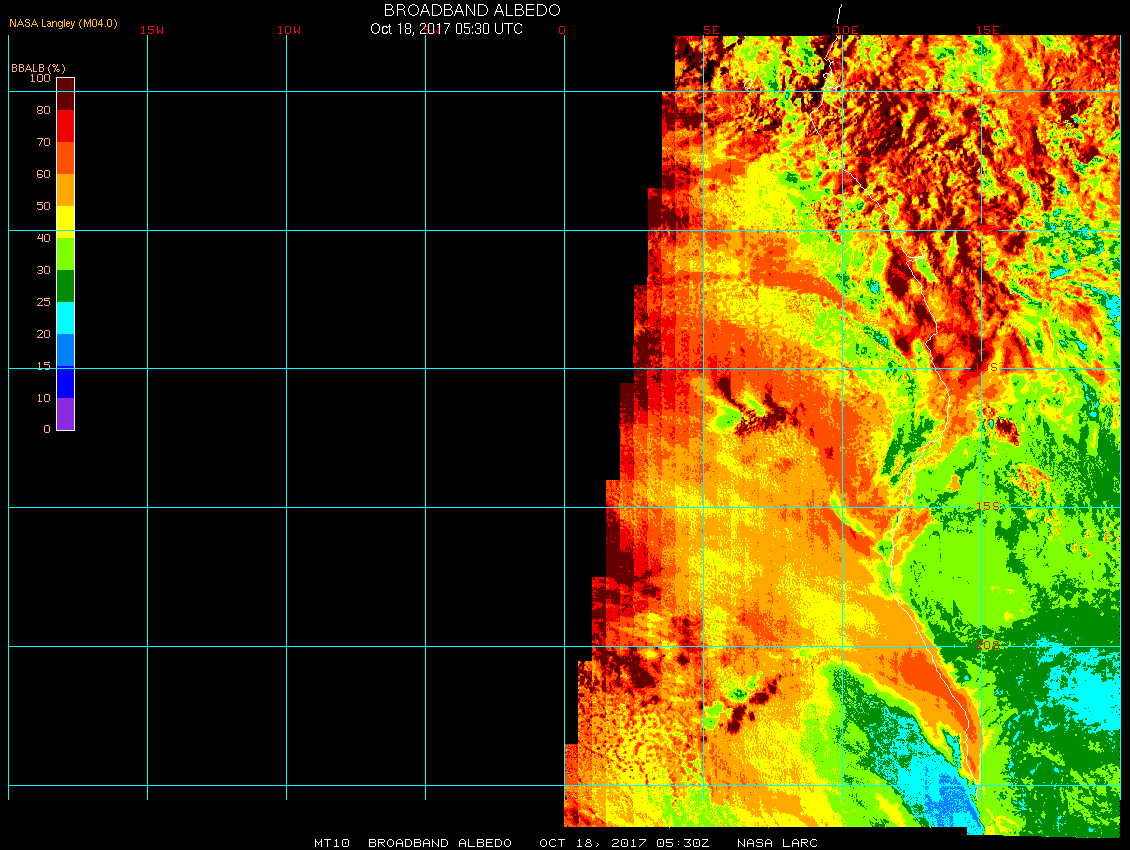
Task: Click the 'BBALB (%)' legend heading
Action: 38,68
